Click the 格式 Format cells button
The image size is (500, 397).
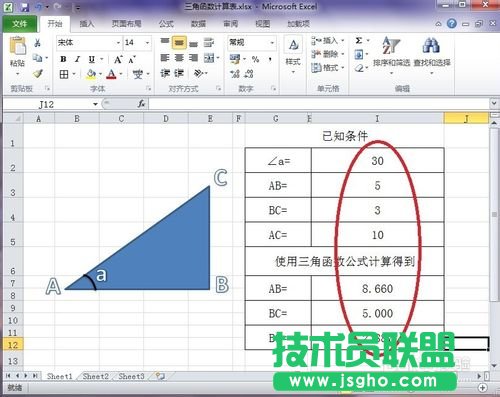(x=327, y=68)
